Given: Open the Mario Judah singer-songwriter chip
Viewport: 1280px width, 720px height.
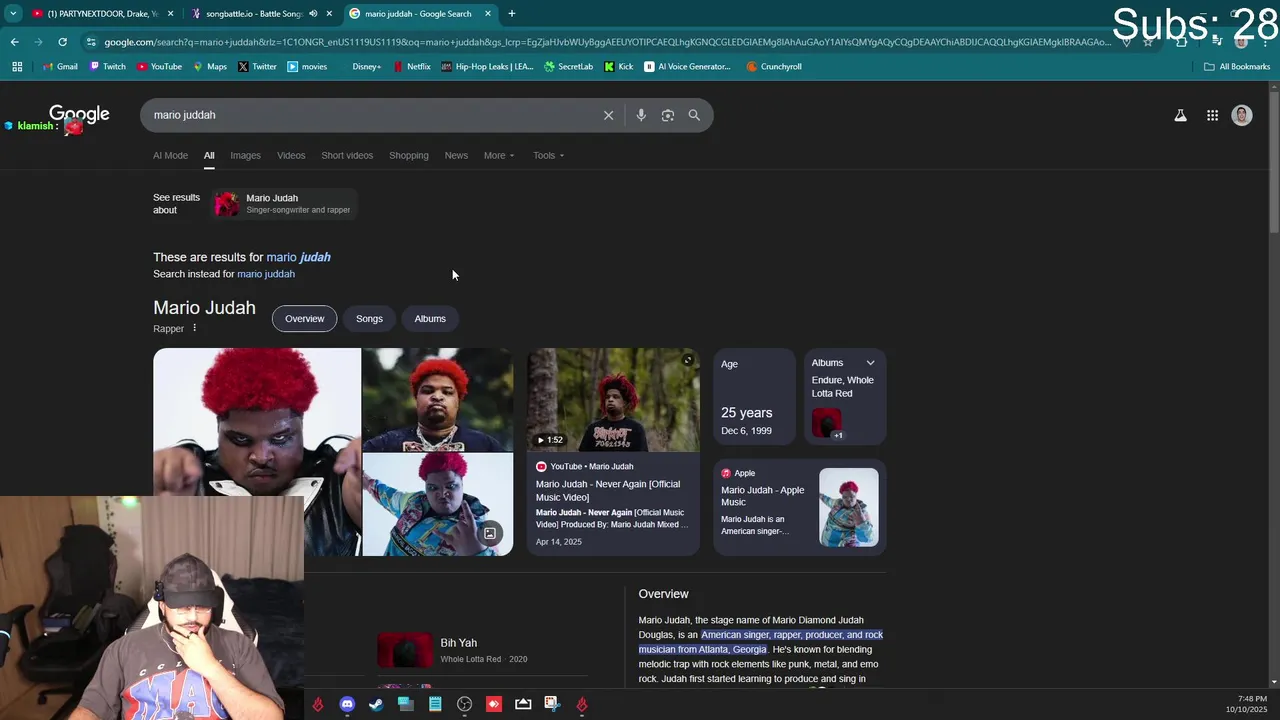Looking at the screenshot, I should point(283,204).
